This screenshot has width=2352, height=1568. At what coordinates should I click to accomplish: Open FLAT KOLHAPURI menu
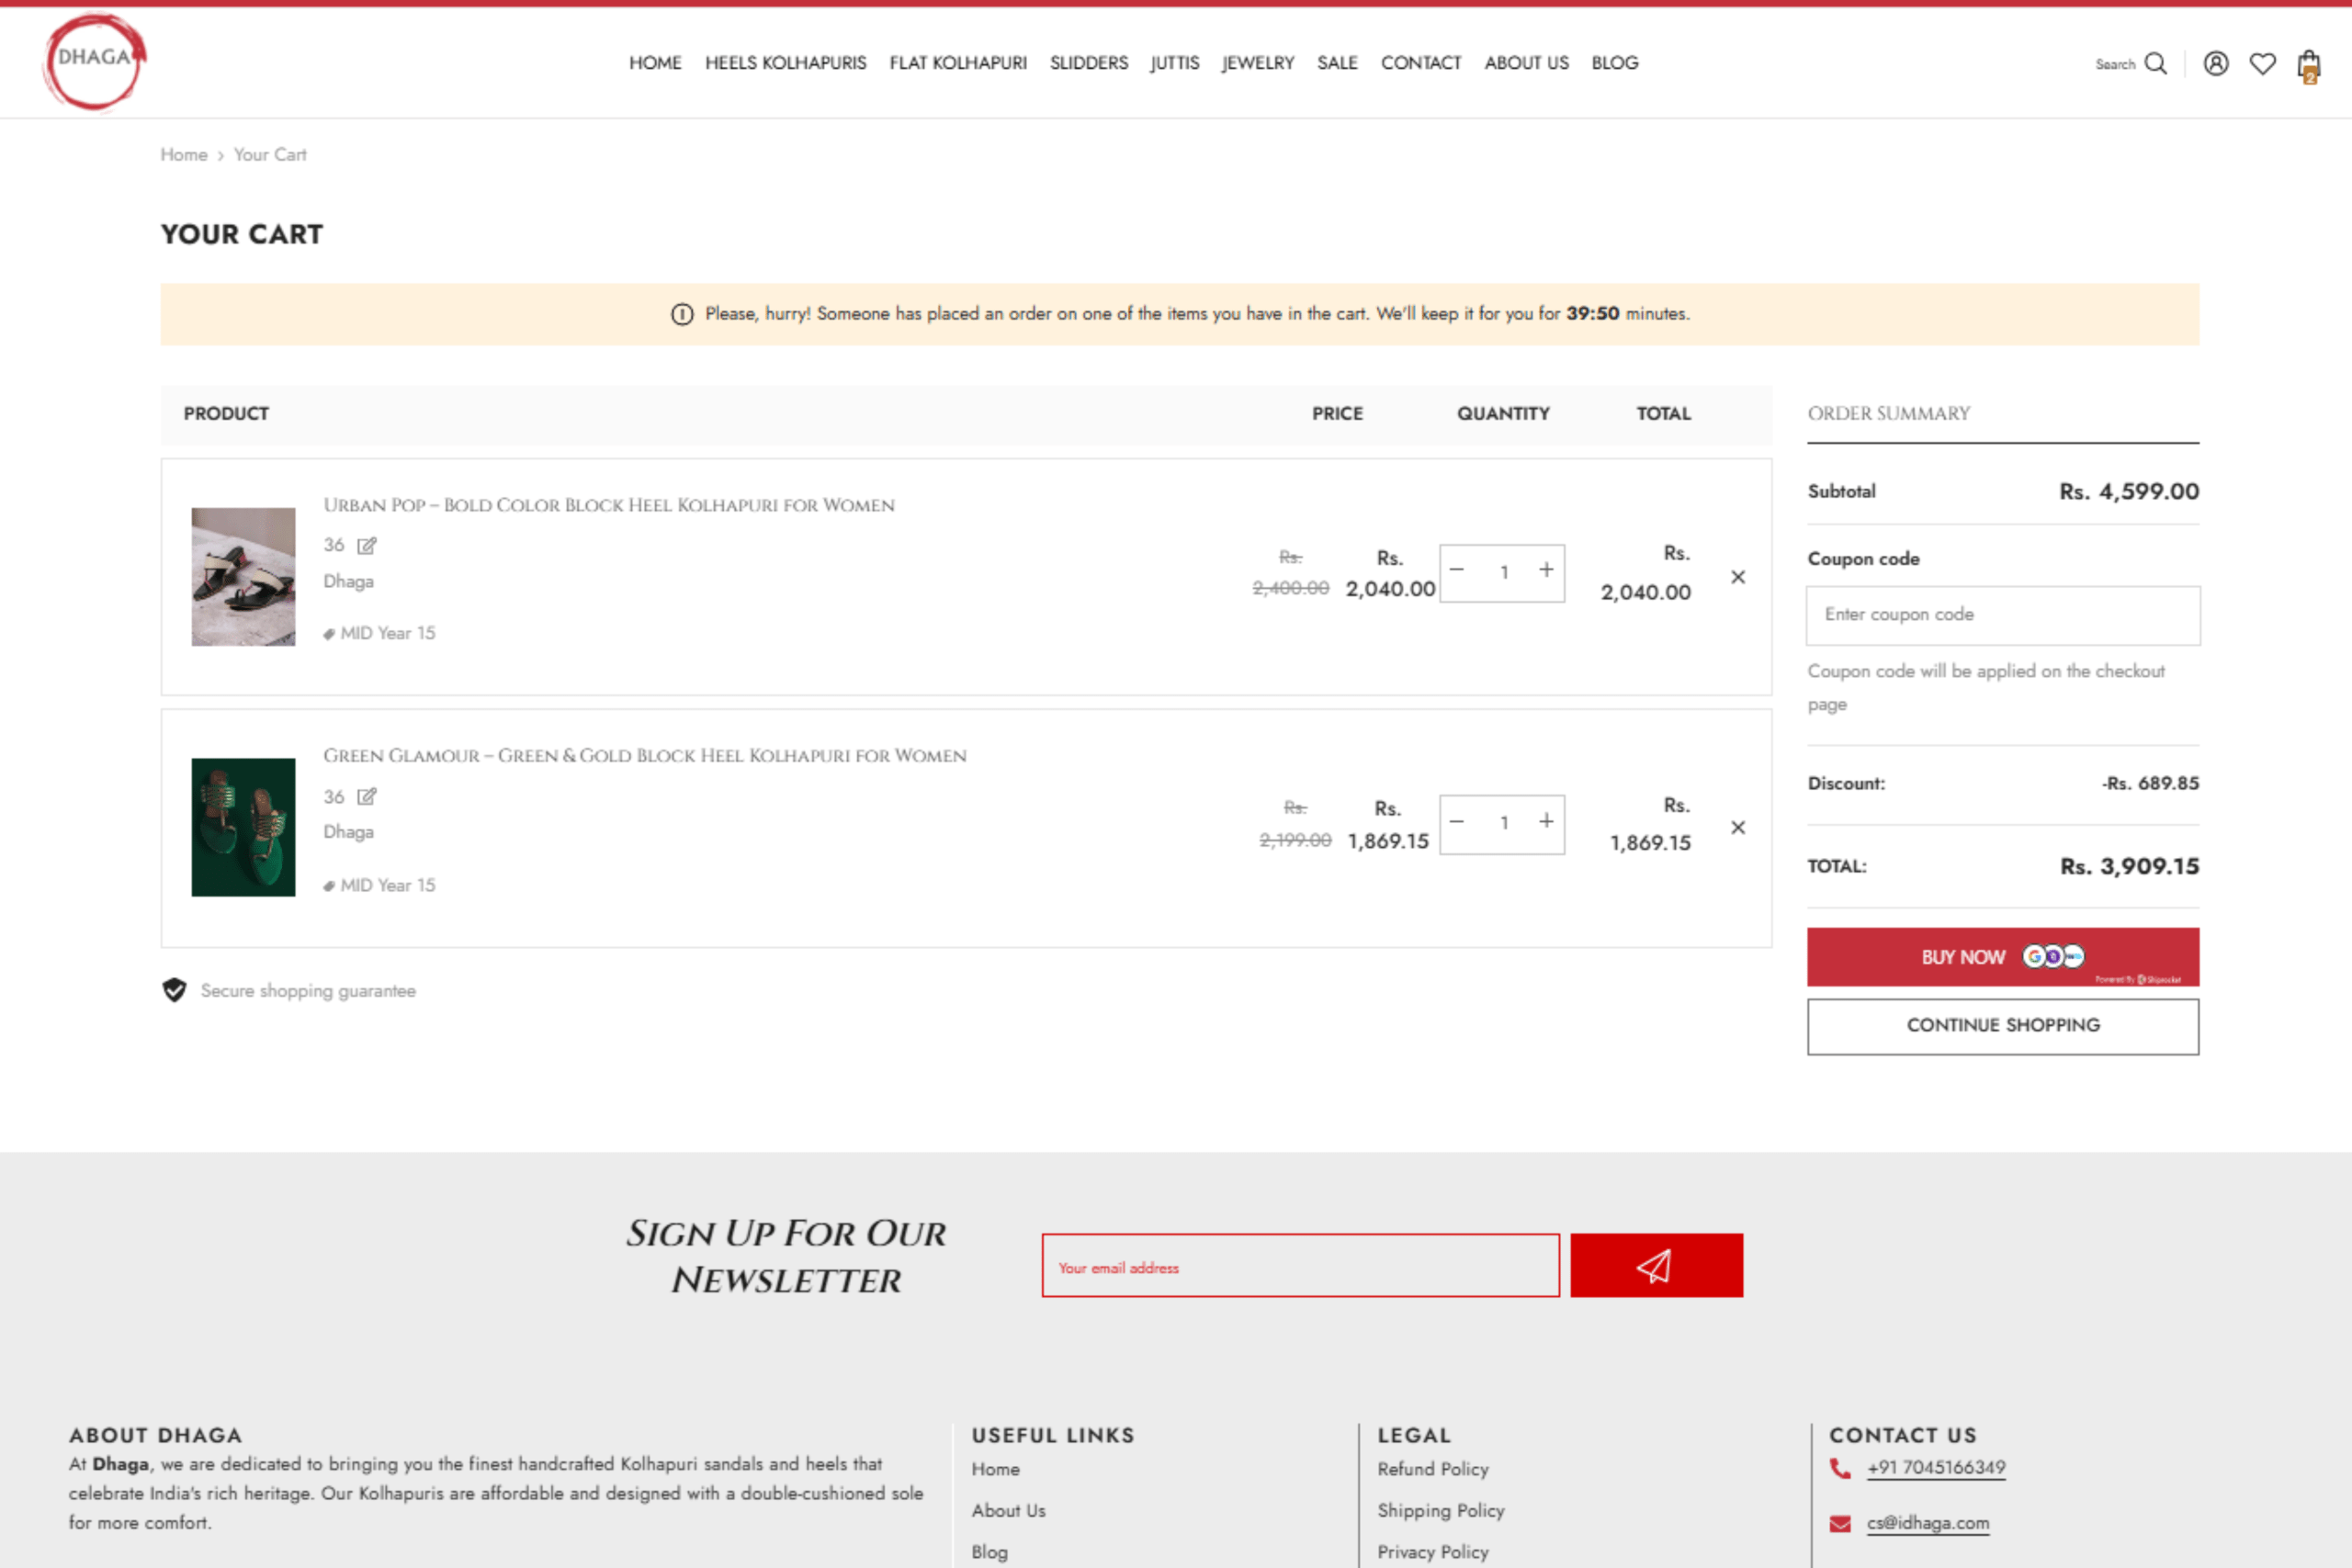click(958, 63)
